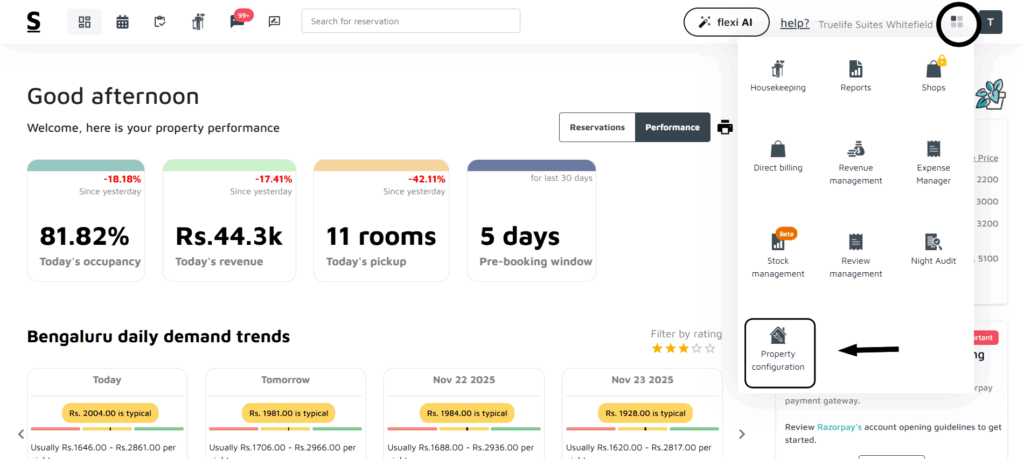Viewport: 1024px width, 459px height.
Task: Open Revenue management module
Action: click(x=856, y=161)
